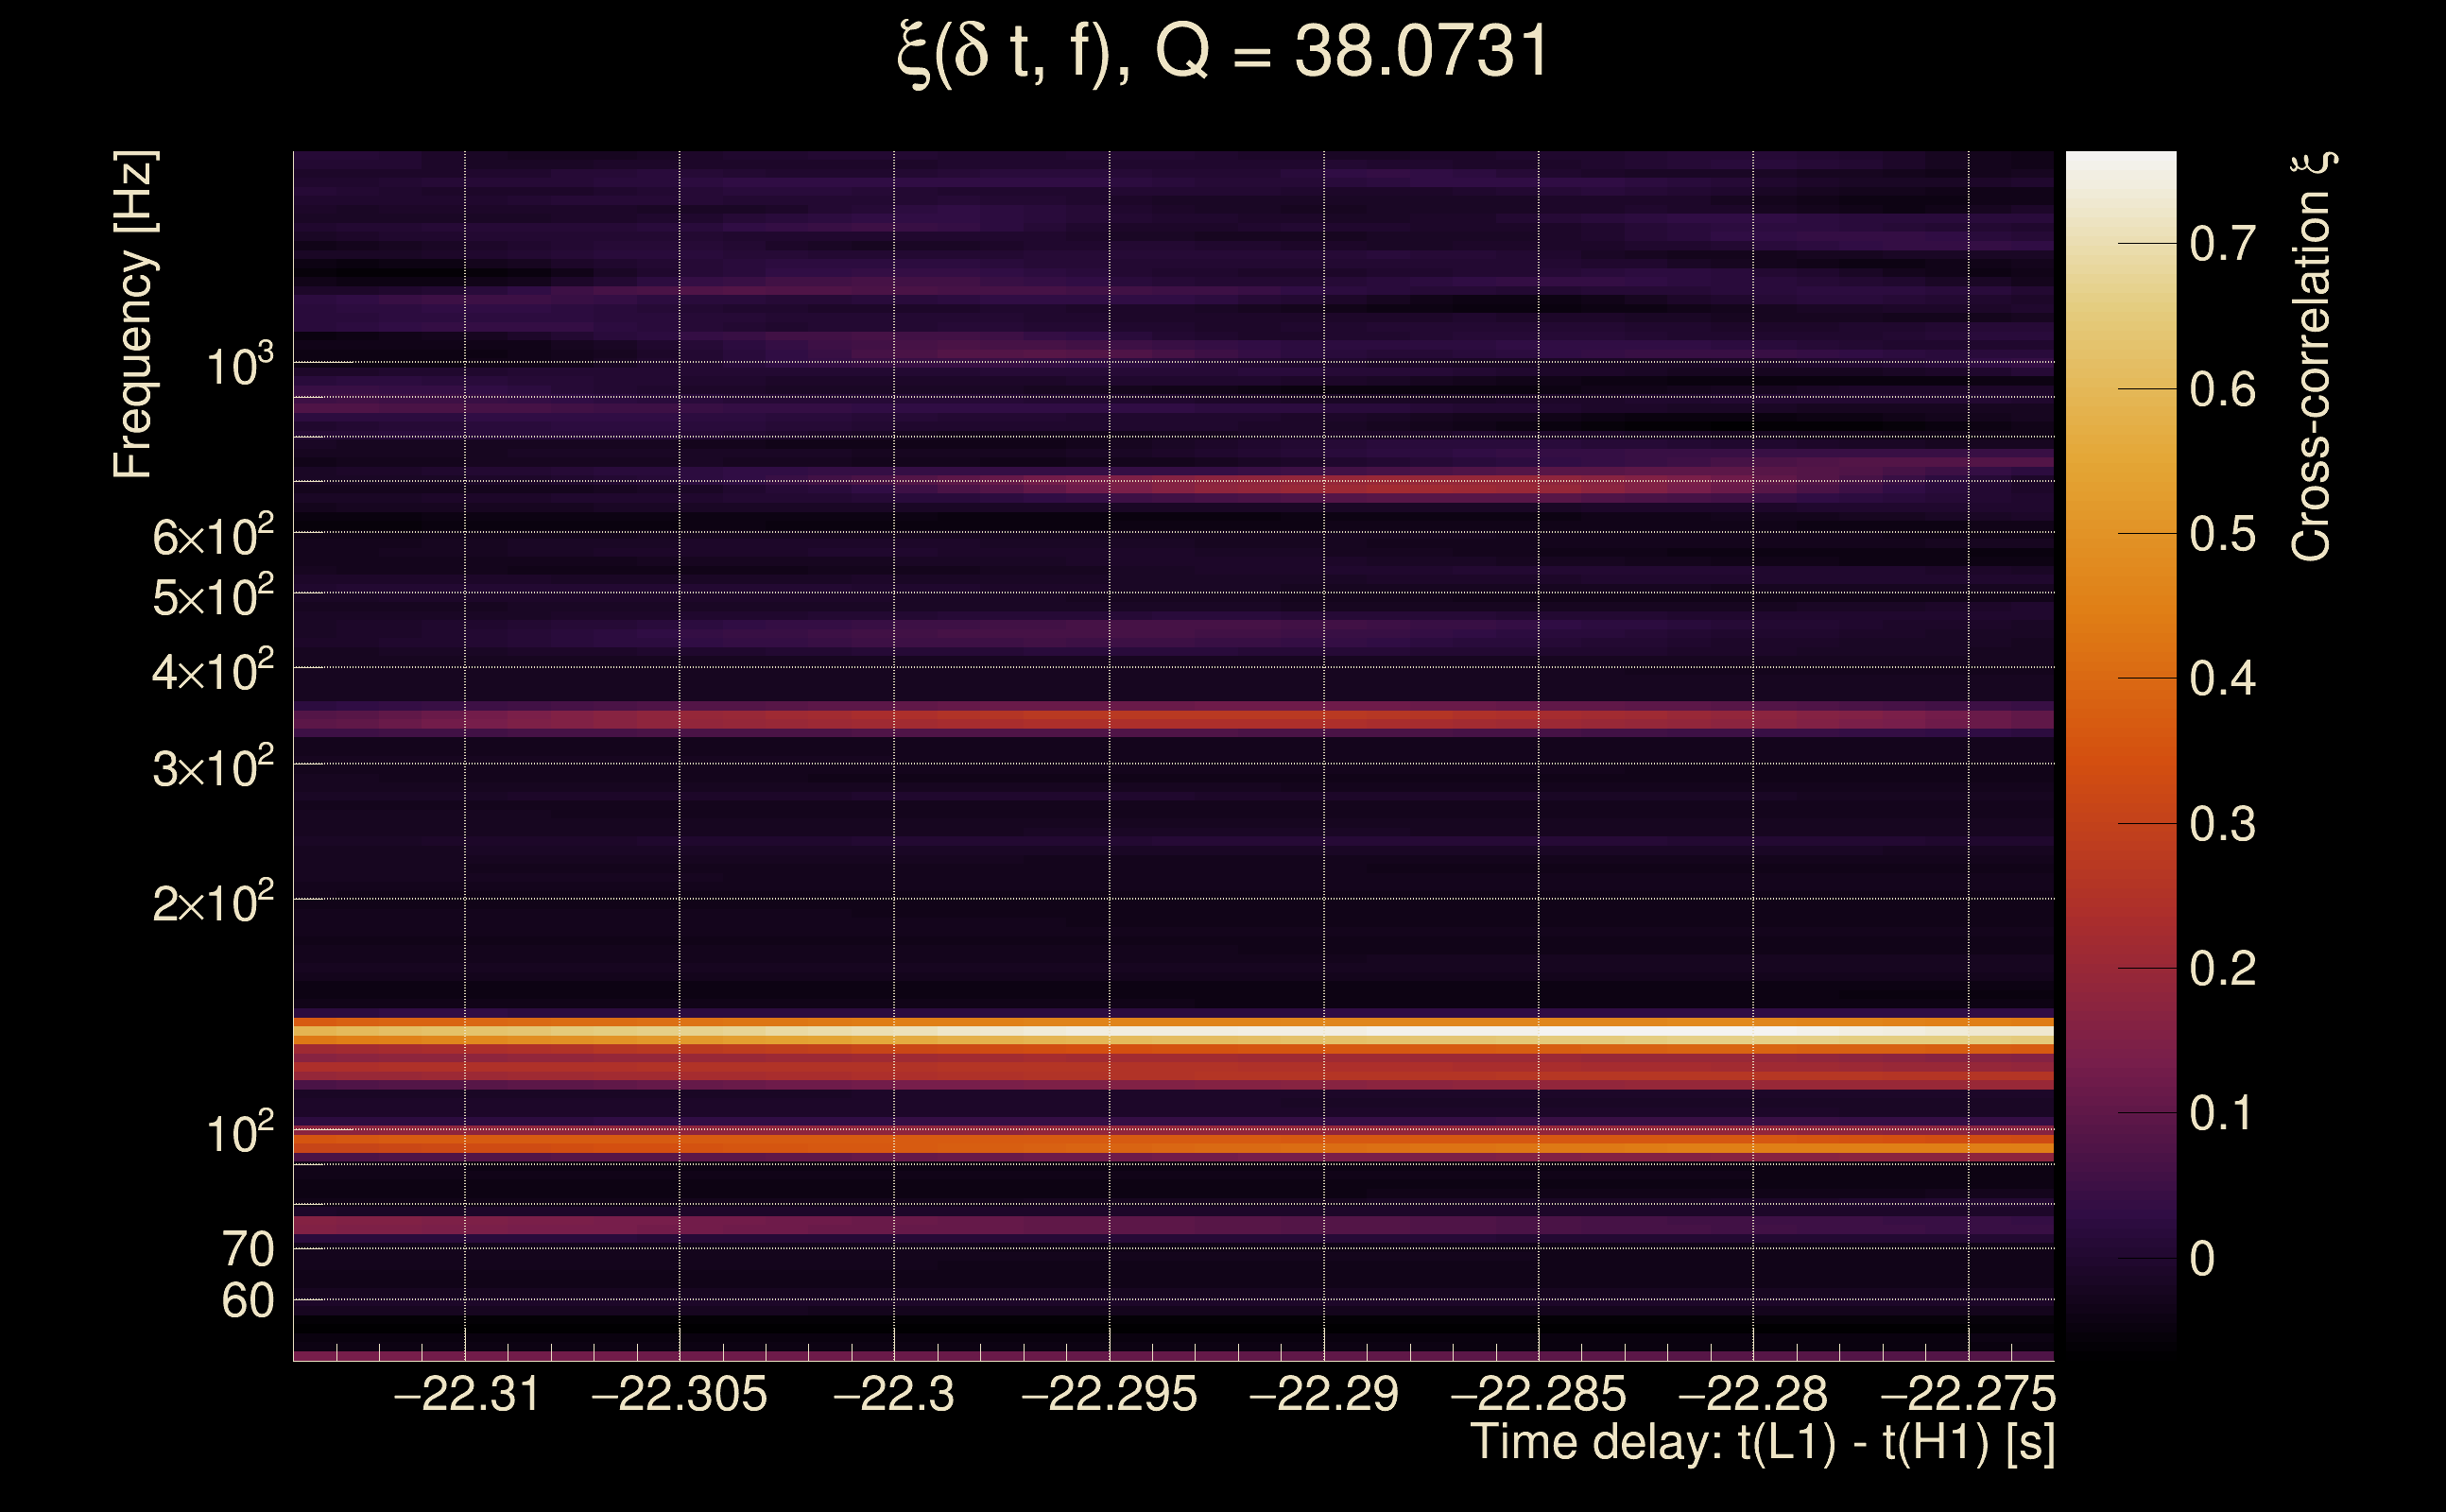Click the -22.275 x-axis tick label
The width and height of the screenshot is (2446, 1512).
1967,1395
